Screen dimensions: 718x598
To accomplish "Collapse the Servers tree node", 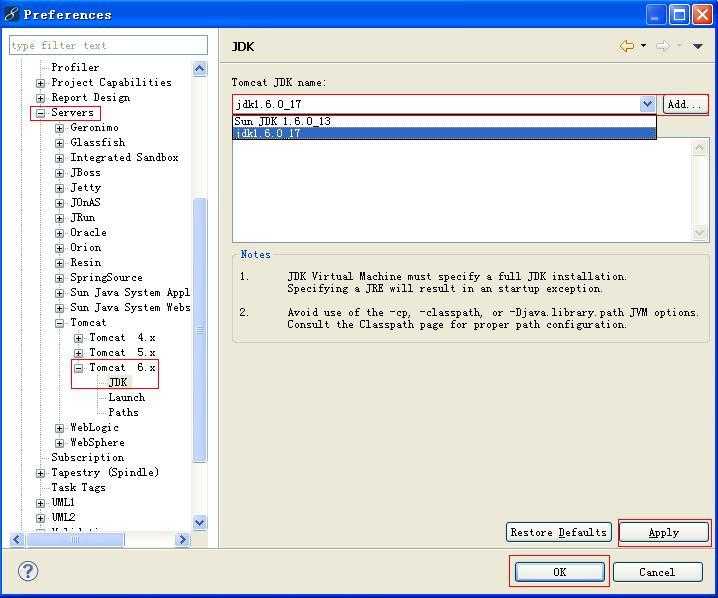I will tap(40, 113).
